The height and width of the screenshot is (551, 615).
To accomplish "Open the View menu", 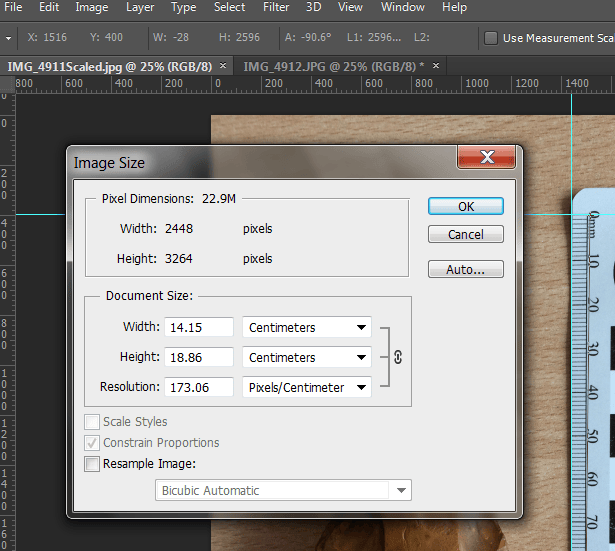I will click(x=350, y=7).
